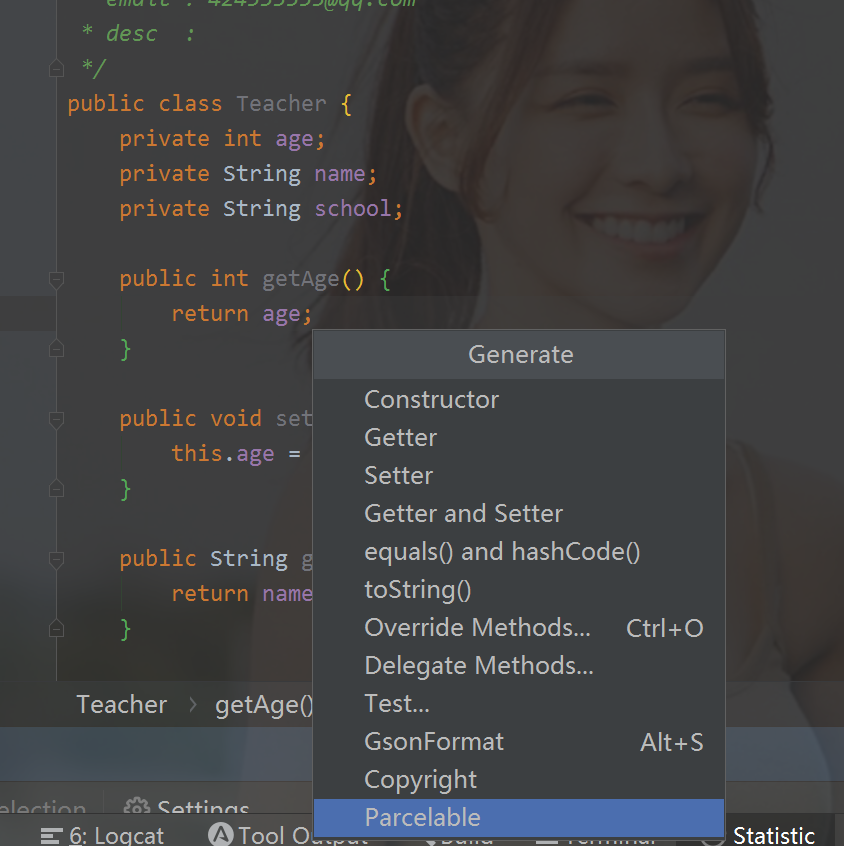Click the Settings gear icon
Viewport: 844px width, 846px height.
click(137, 806)
